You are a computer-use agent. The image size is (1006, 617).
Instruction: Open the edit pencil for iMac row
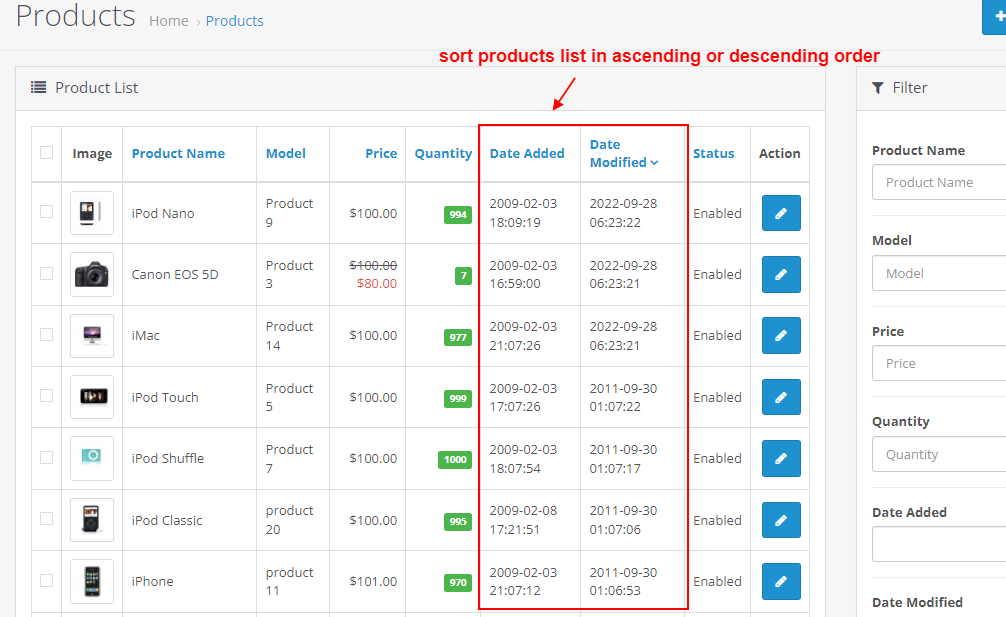tap(780, 336)
